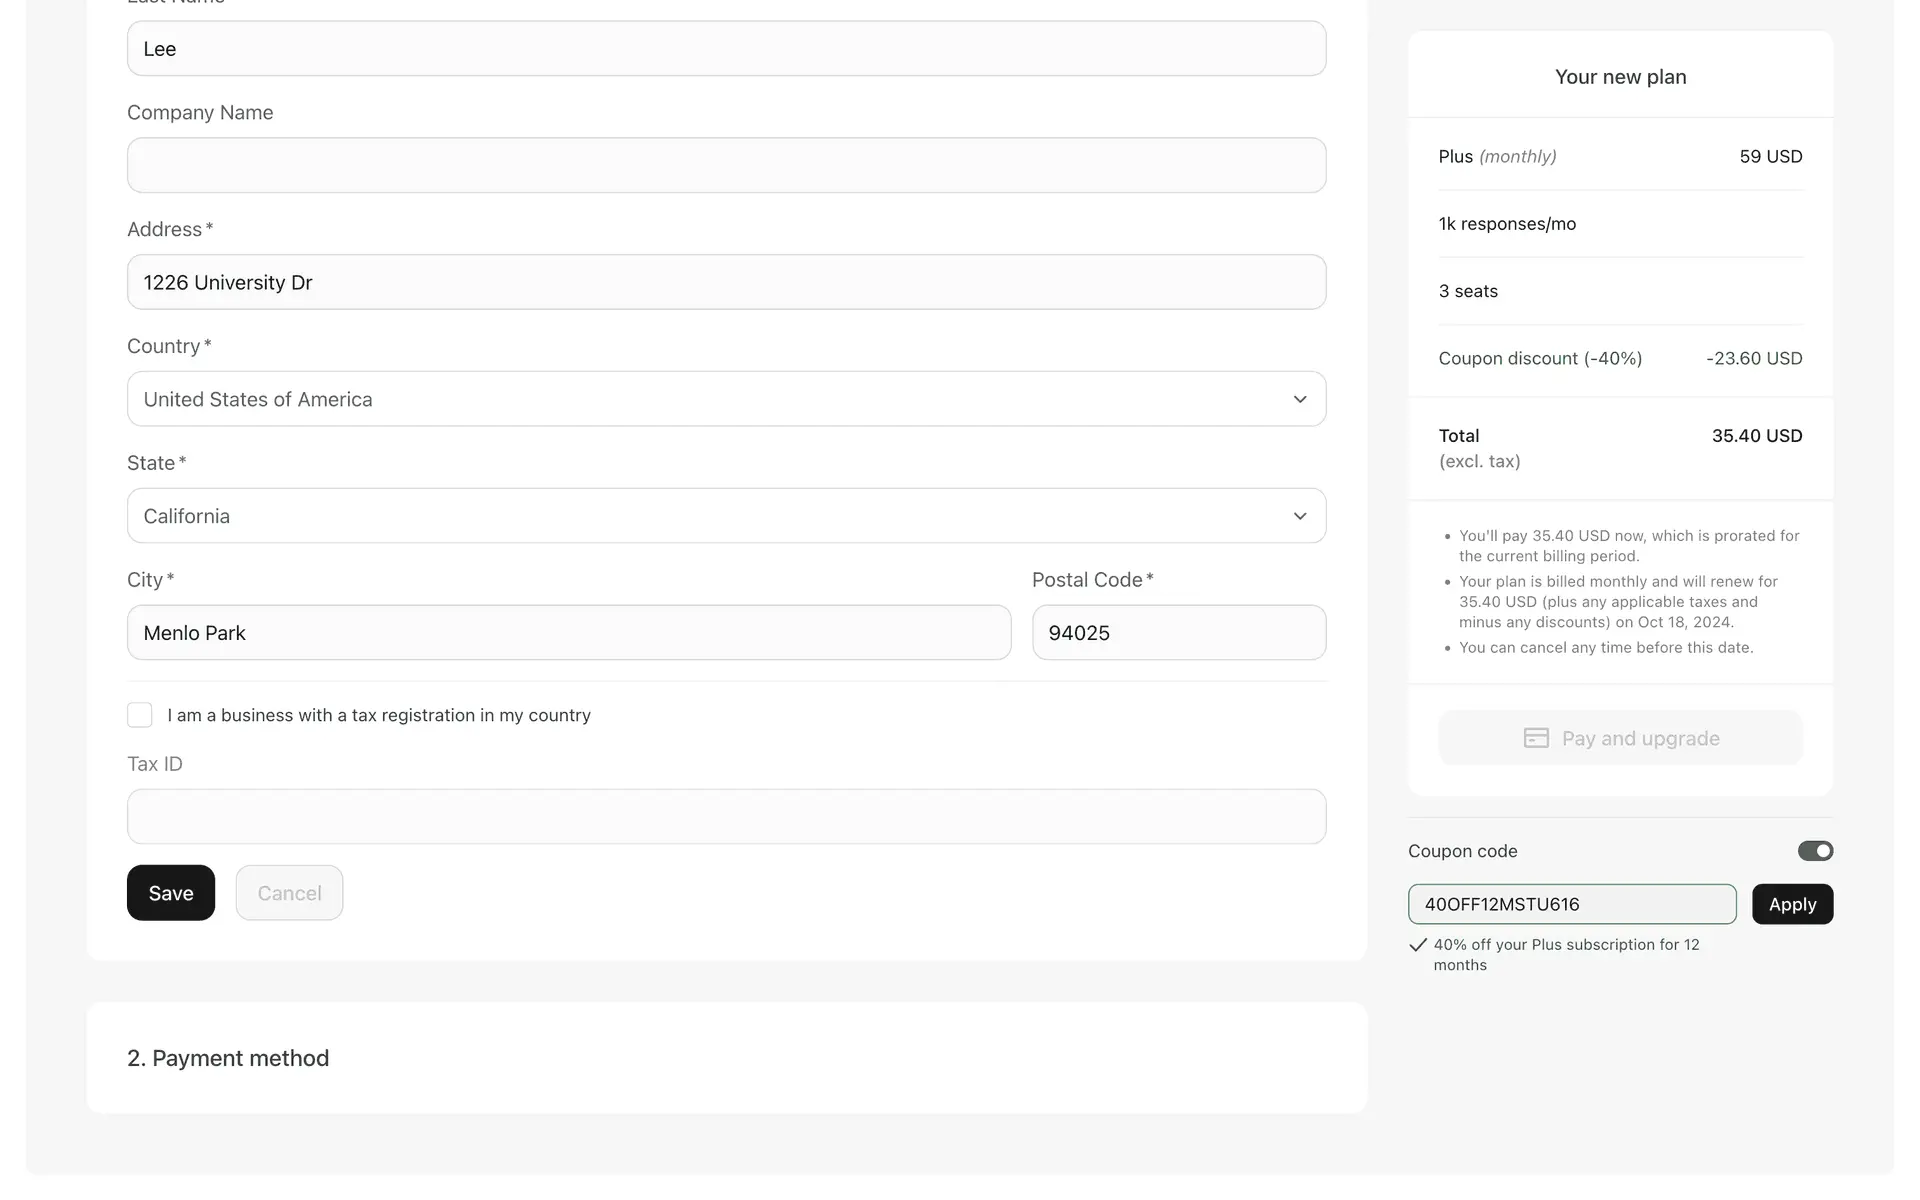Apply the coupon code
This screenshot has width=1920, height=1200.
point(1791,904)
